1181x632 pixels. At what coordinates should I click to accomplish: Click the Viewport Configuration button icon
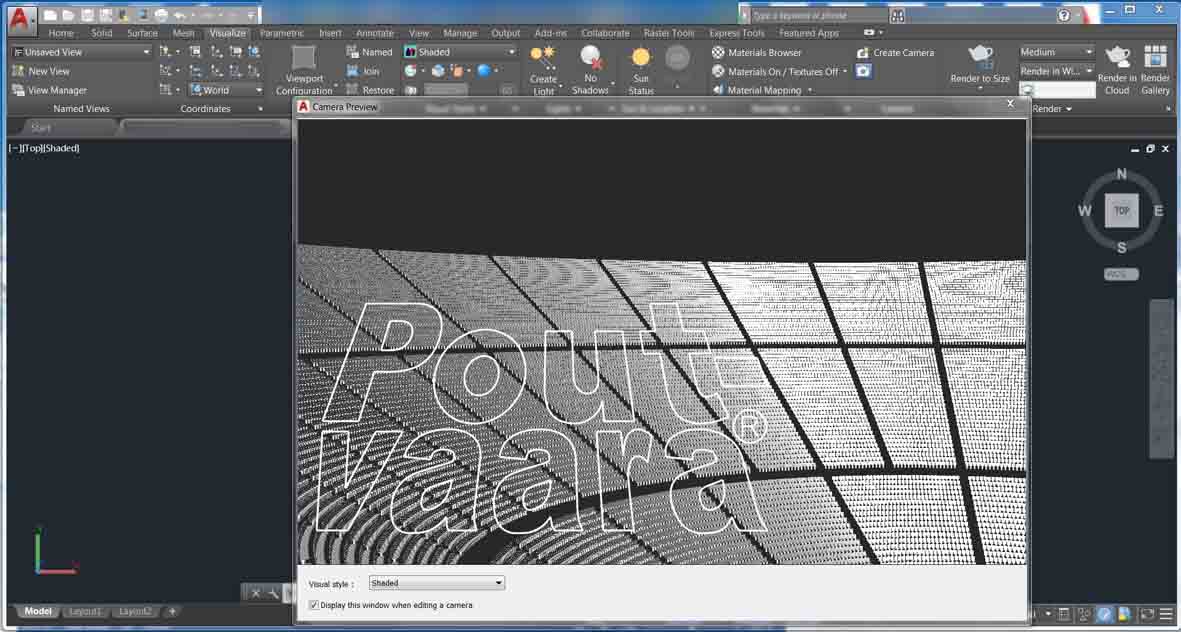click(x=304, y=58)
